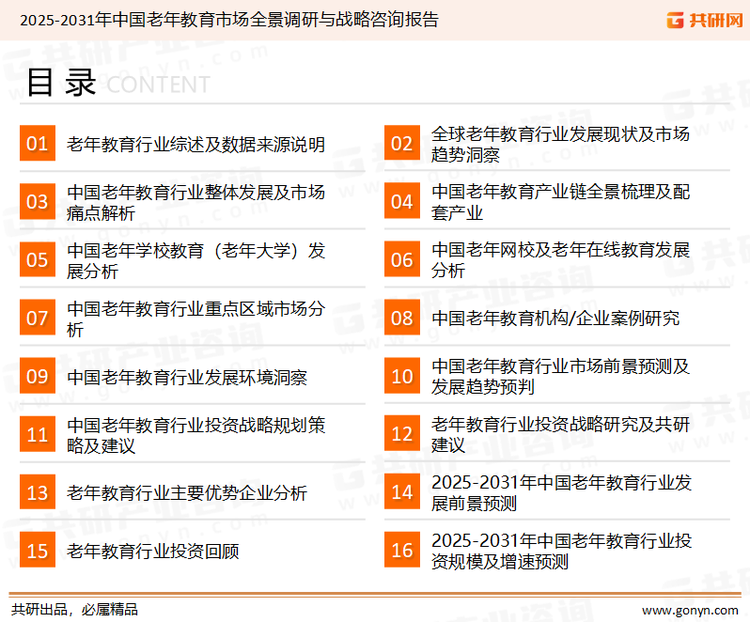Viewport: 750px width, 622px height.
Task: Select 老年教育行业主要优势企业分析 entry
Action: 187,493
